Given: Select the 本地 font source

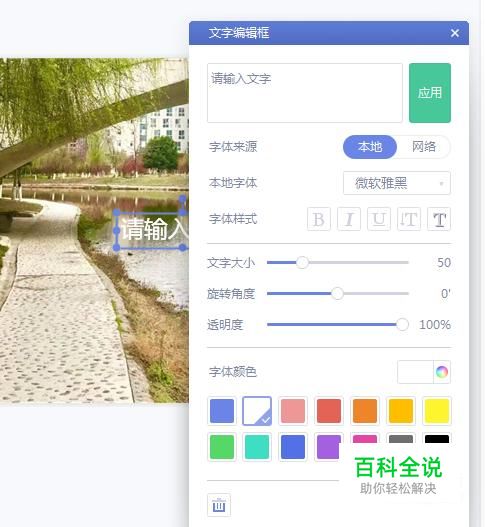Looking at the screenshot, I should point(370,147).
